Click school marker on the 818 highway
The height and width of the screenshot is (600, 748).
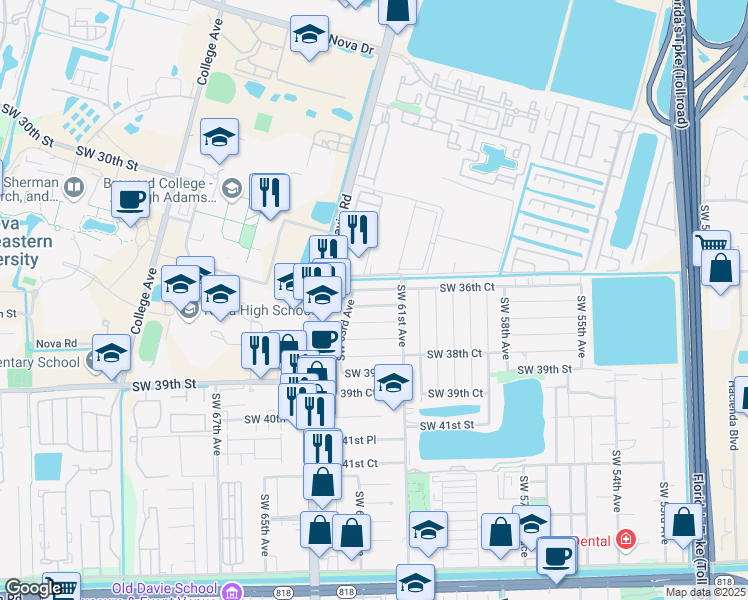[x=416, y=582]
